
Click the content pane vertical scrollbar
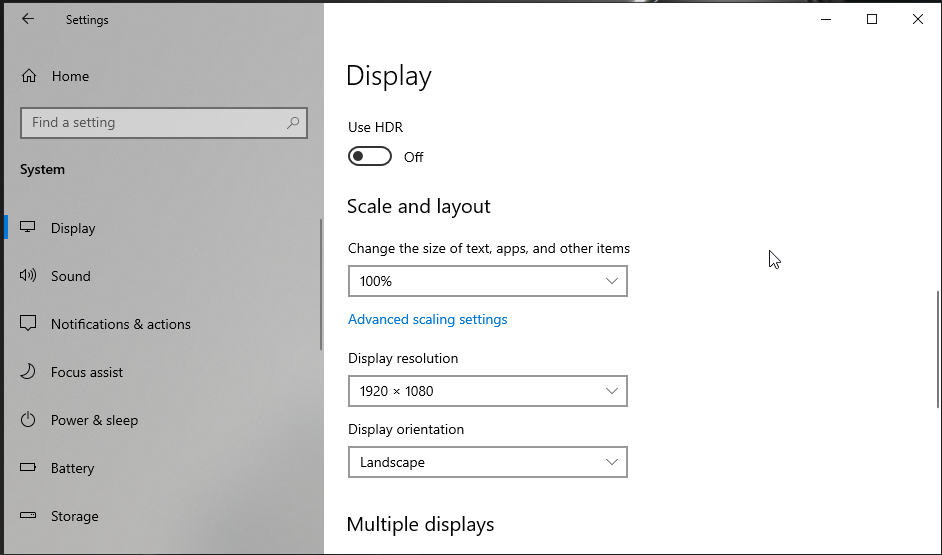937,350
